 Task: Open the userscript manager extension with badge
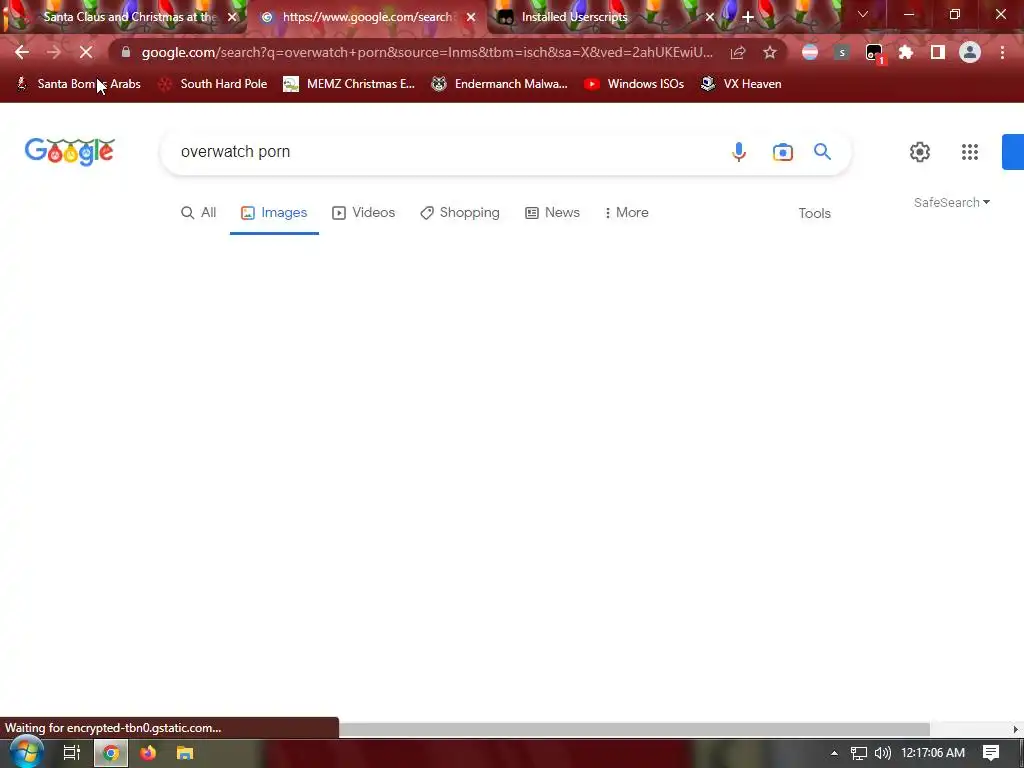(874, 54)
